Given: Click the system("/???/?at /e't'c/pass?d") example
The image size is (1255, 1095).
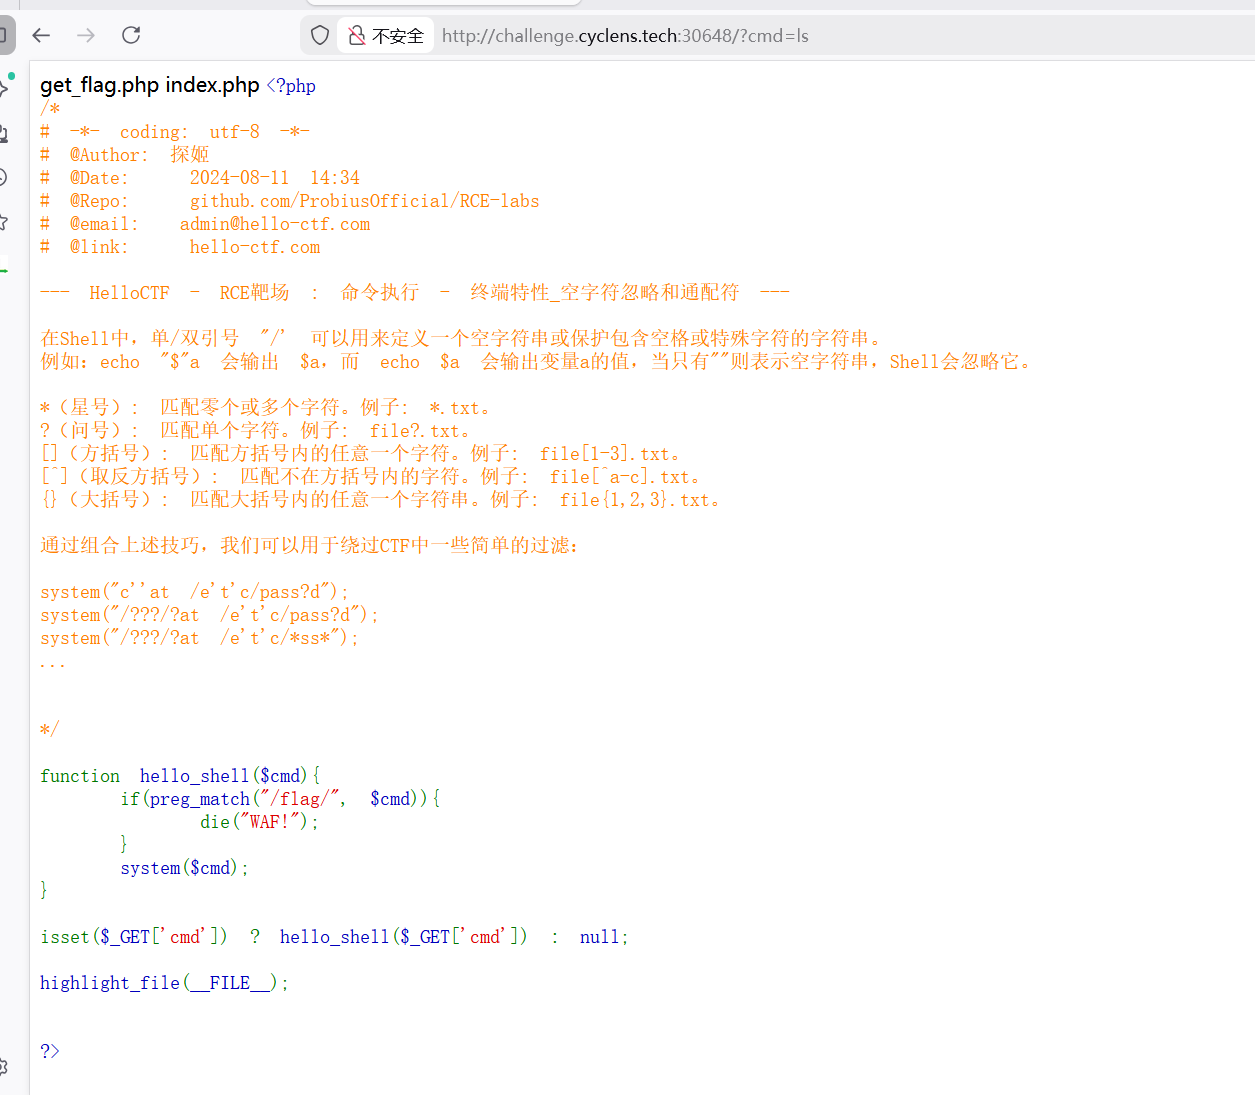Looking at the screenshot, I should [x=210, y=615].
